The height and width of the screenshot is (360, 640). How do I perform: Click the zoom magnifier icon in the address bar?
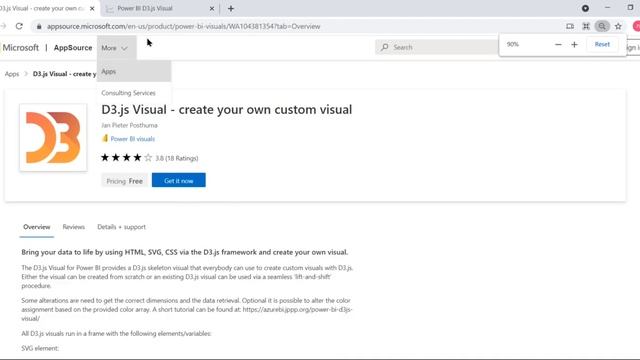[x=602, y=27]
